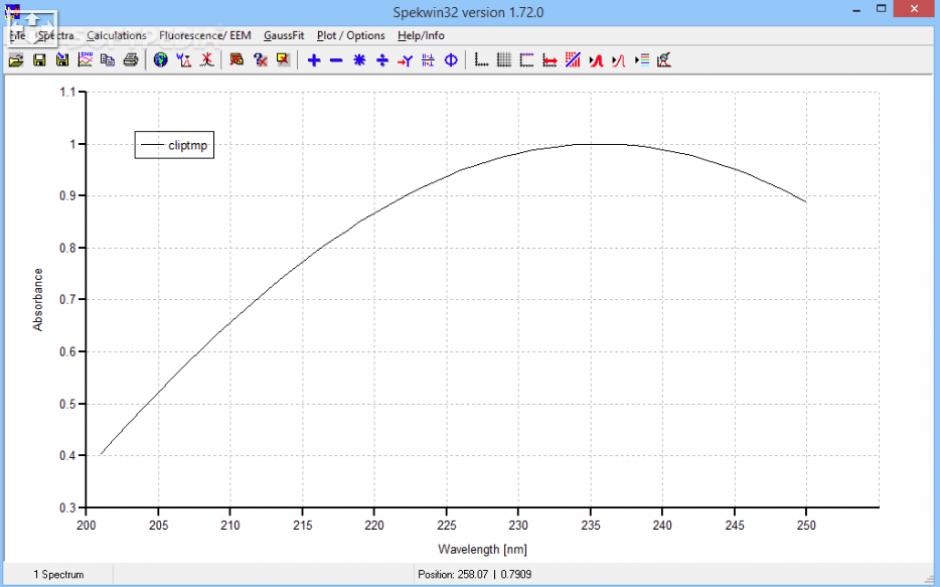Click the yellow note icon with red frame
940x587 pixels.
(x=283, y=60)
